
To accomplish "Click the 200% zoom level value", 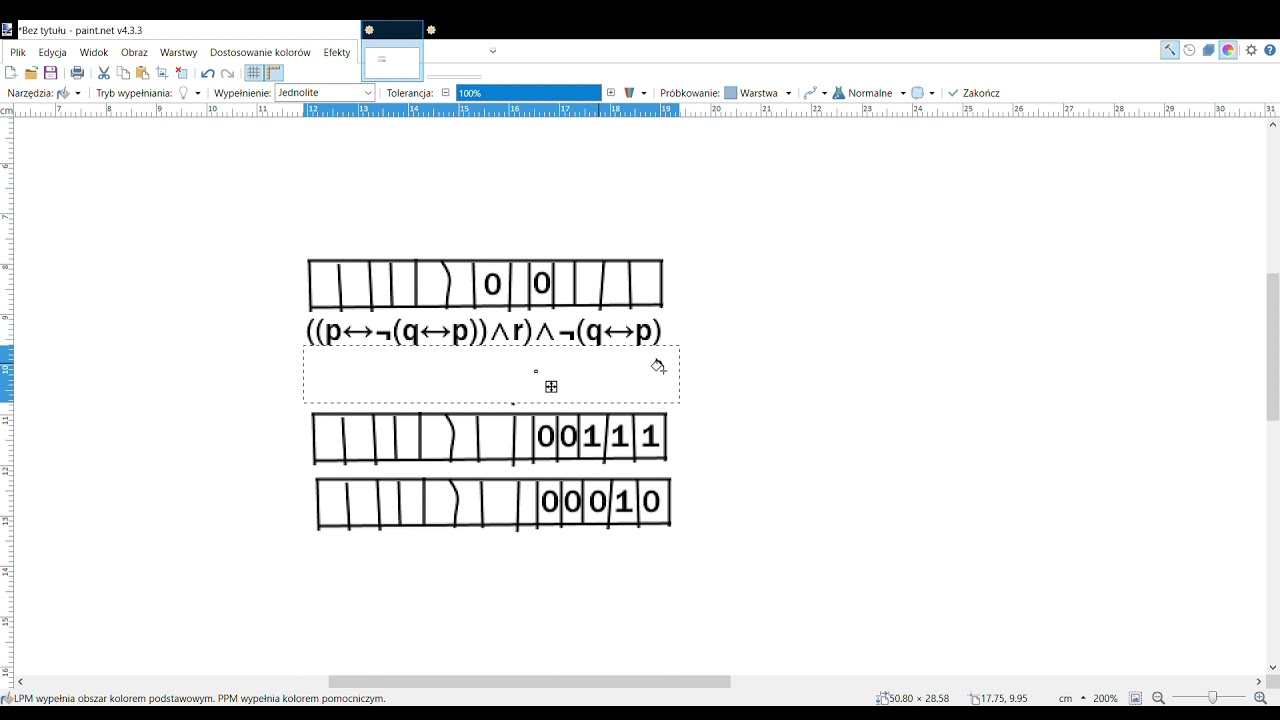I will [x=1105, y=698].
